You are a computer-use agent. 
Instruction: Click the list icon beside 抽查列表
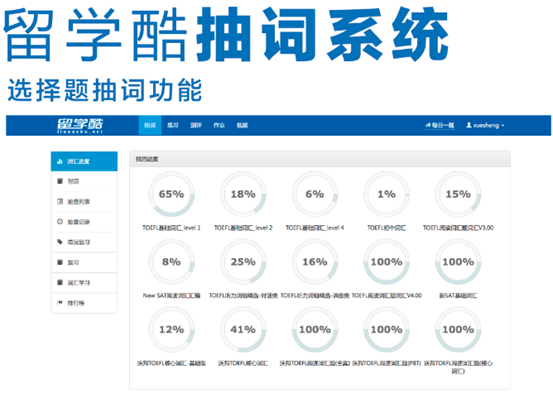(x=60, y=201)
